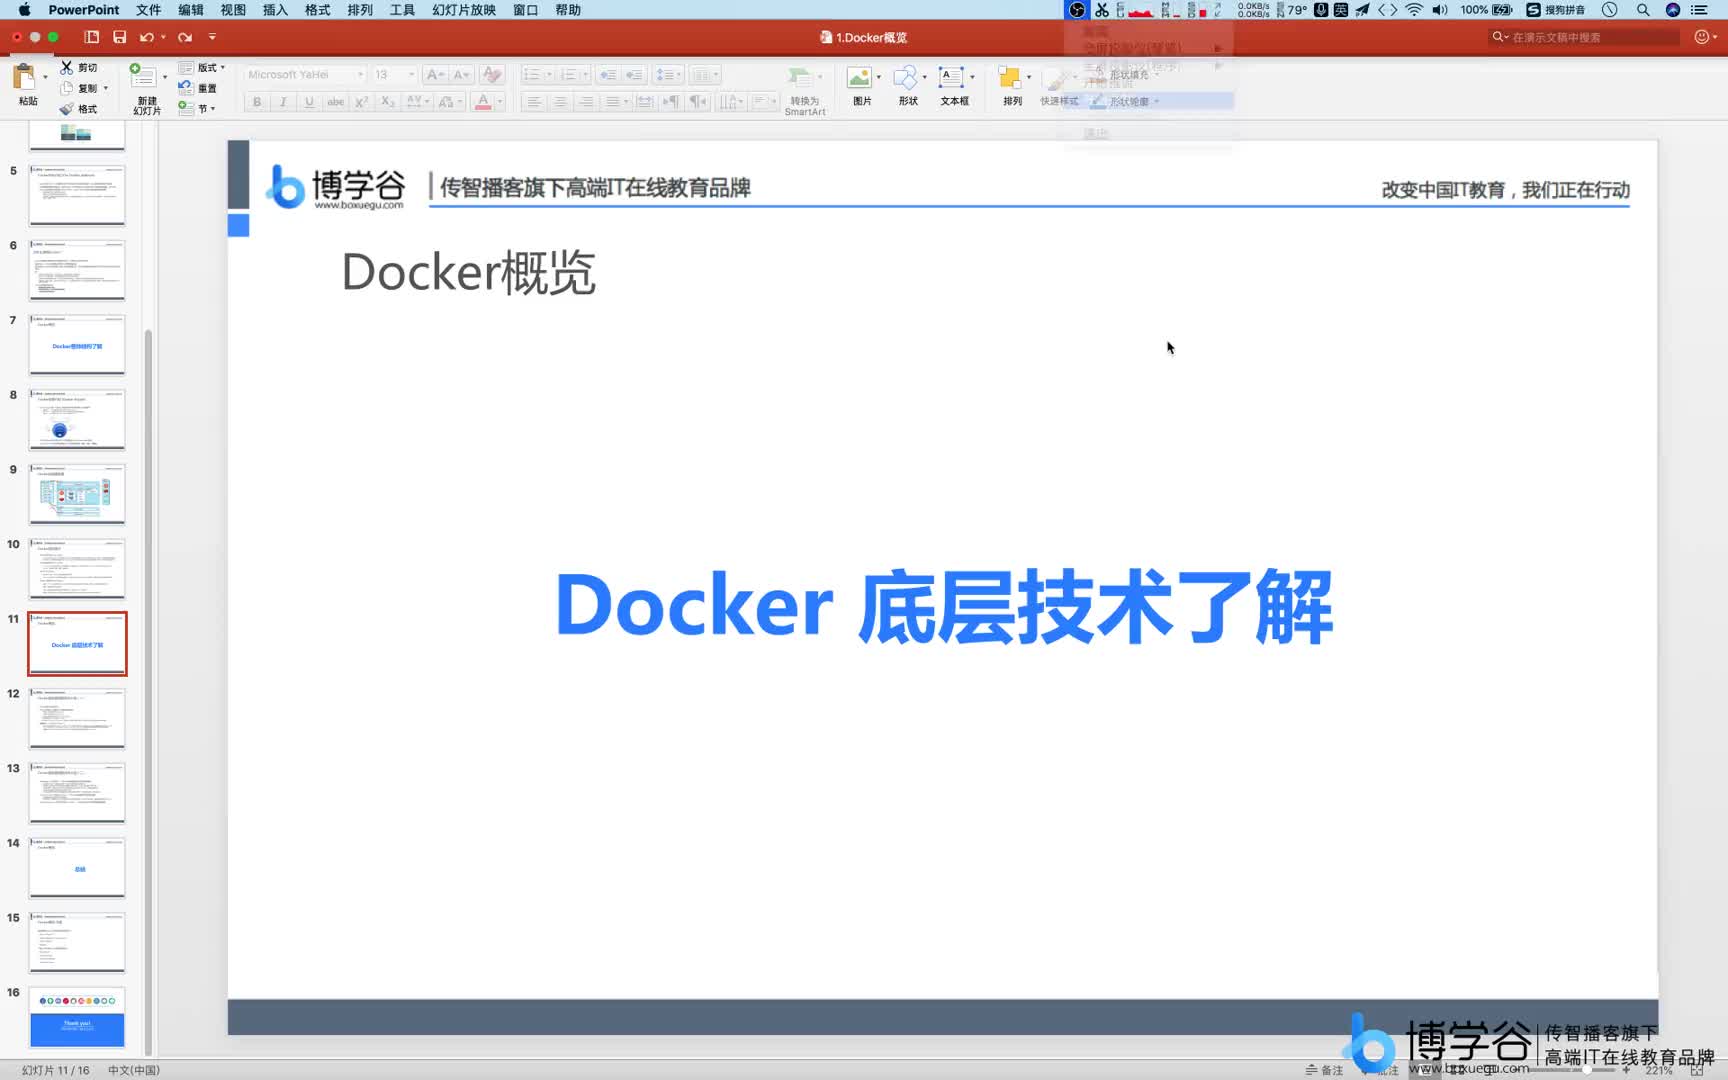Open the Paste options dropdown arrow

pos(45,77)
